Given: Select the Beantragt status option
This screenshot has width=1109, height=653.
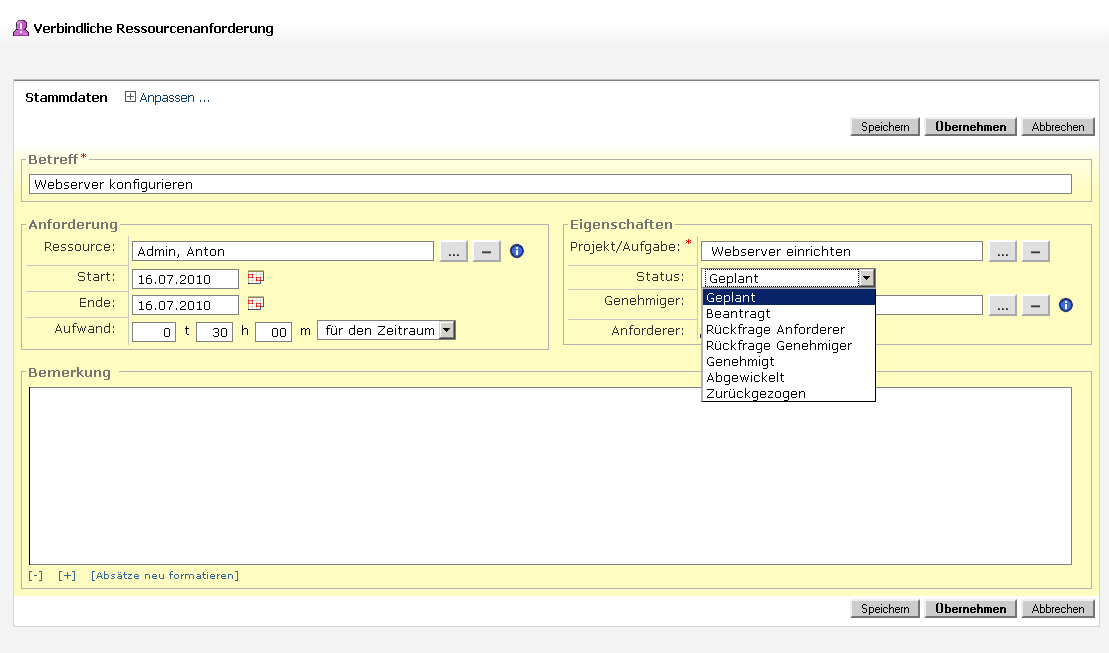Looking at the screenshot, I should [789, 313].
